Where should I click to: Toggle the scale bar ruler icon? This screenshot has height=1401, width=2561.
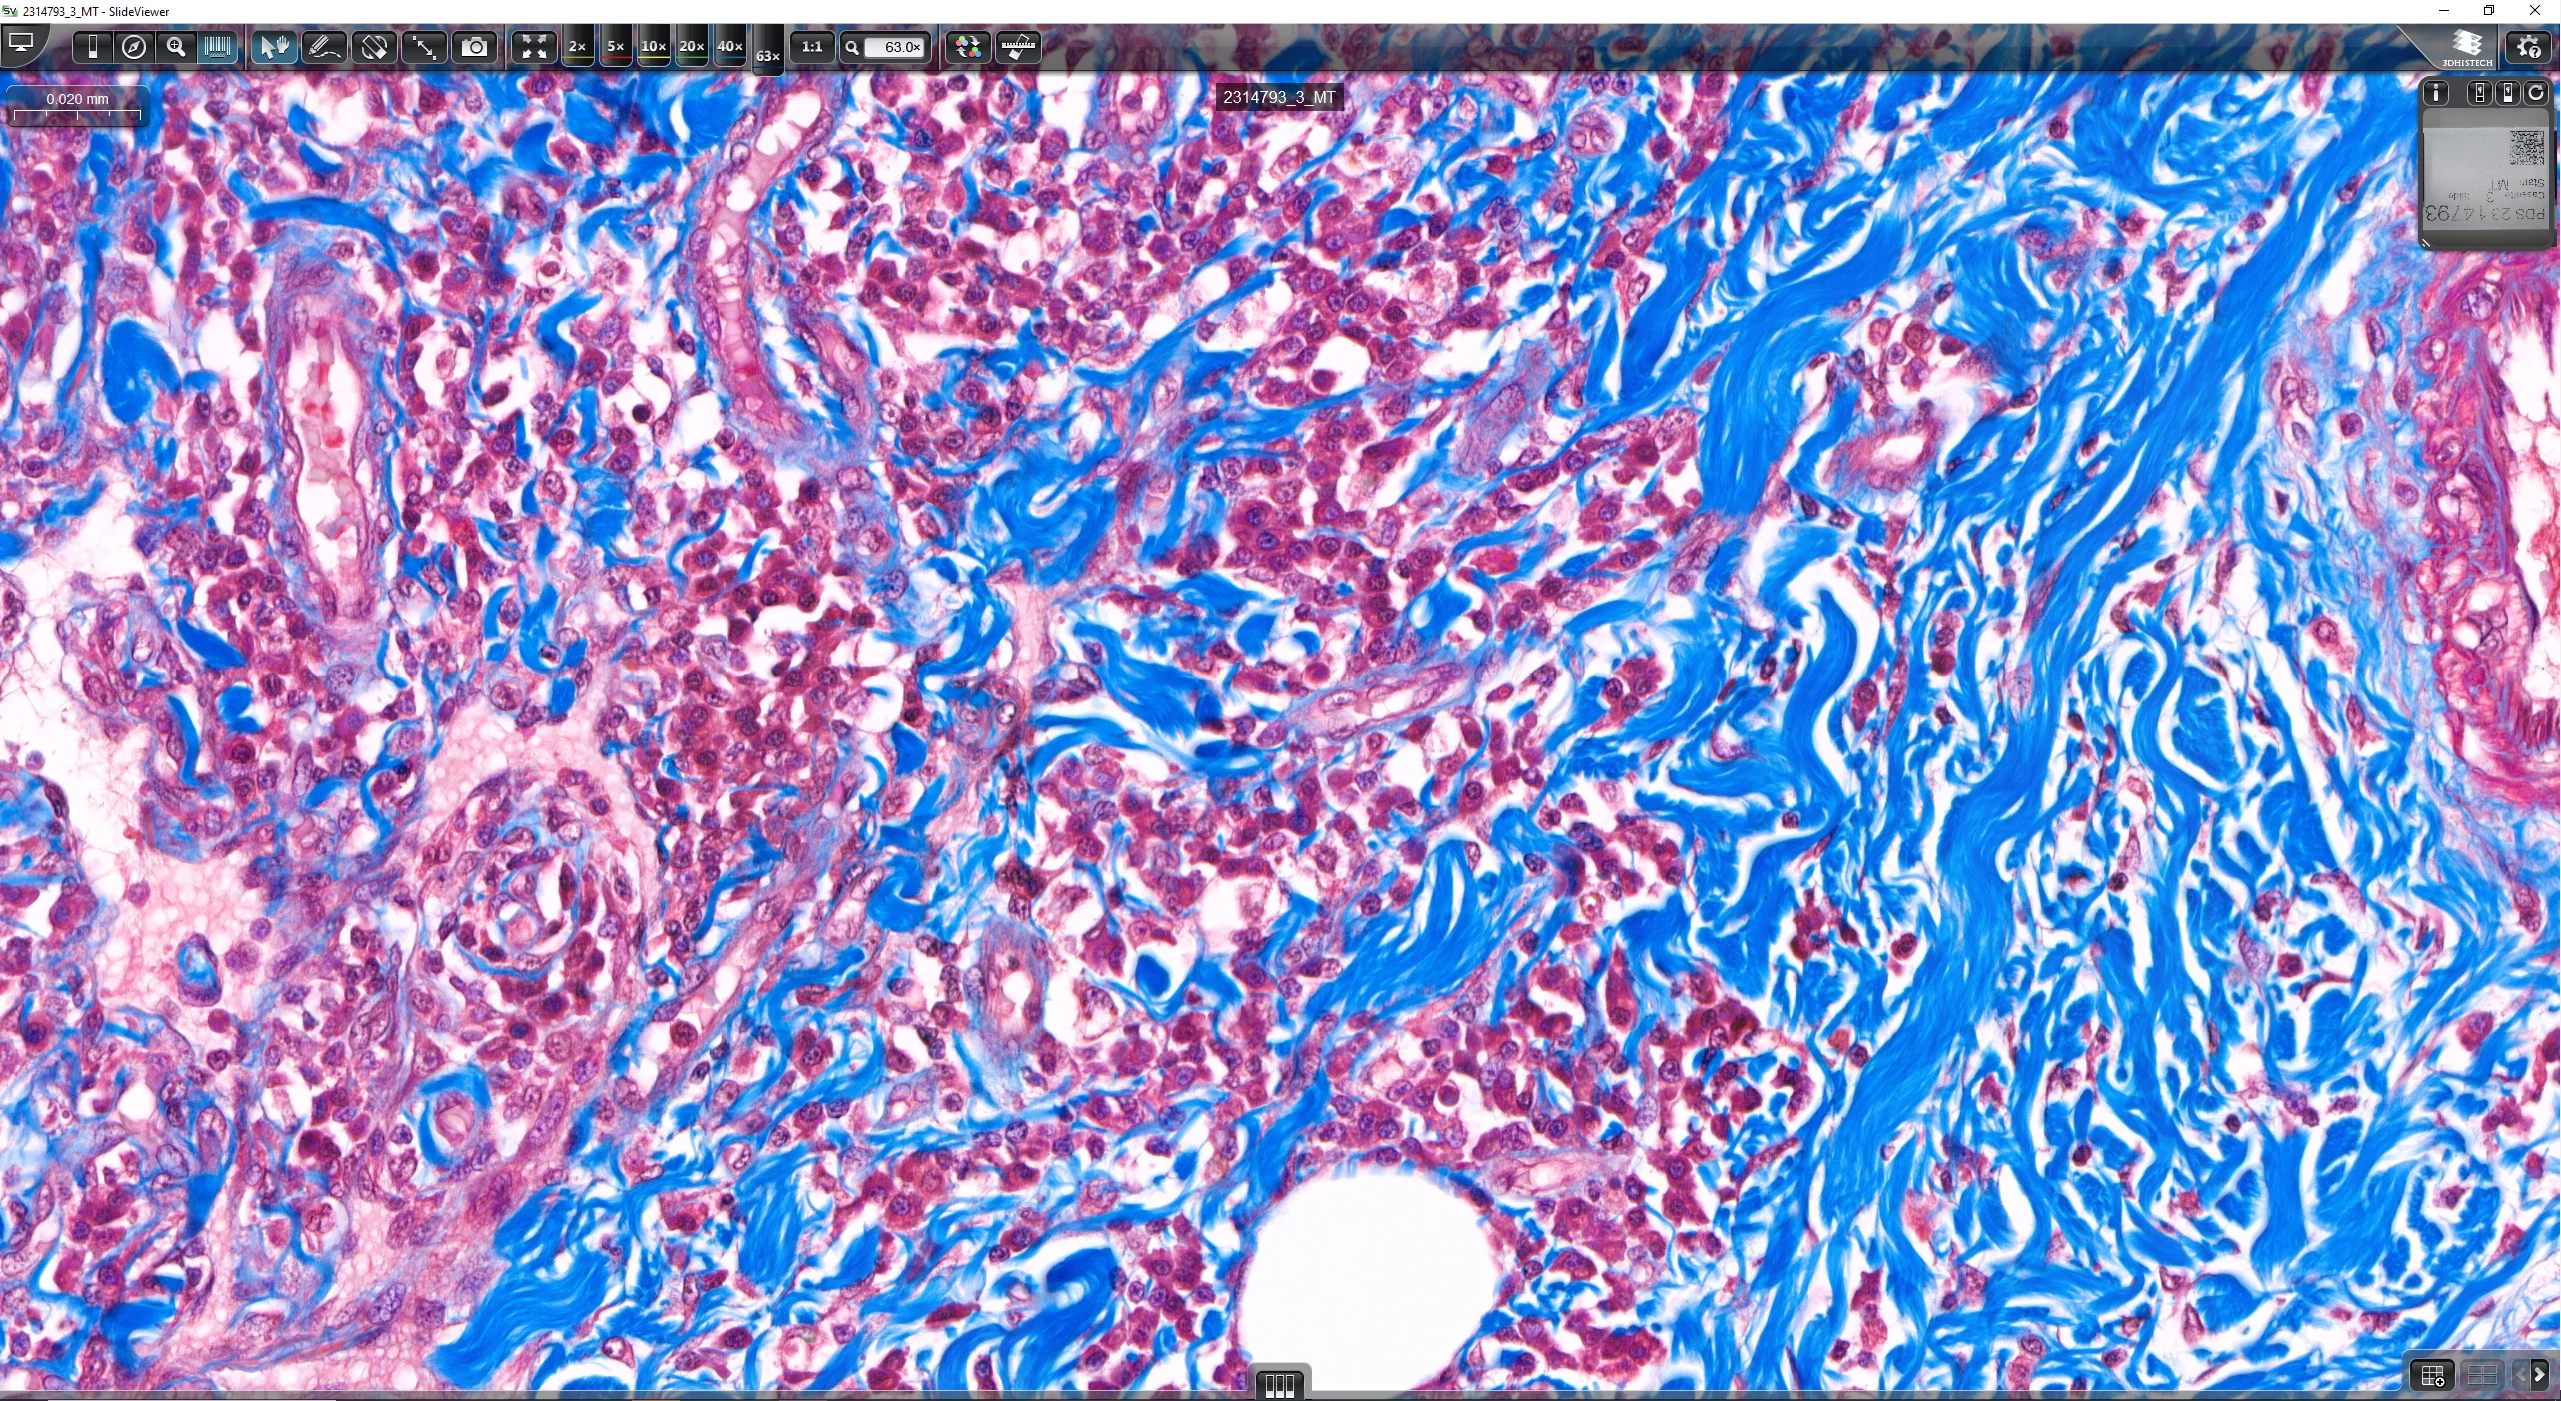1018,47
